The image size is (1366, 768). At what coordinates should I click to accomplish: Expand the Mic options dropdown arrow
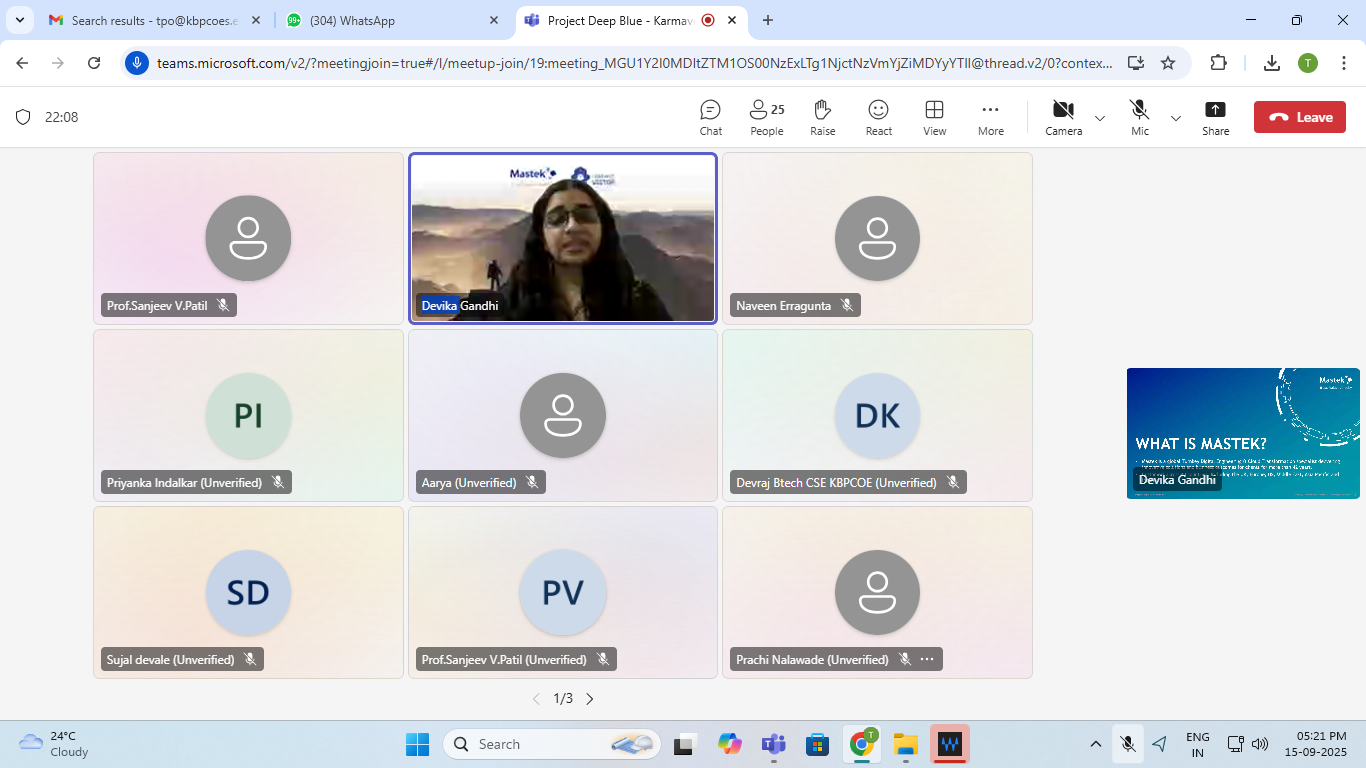pos(1176,118)
